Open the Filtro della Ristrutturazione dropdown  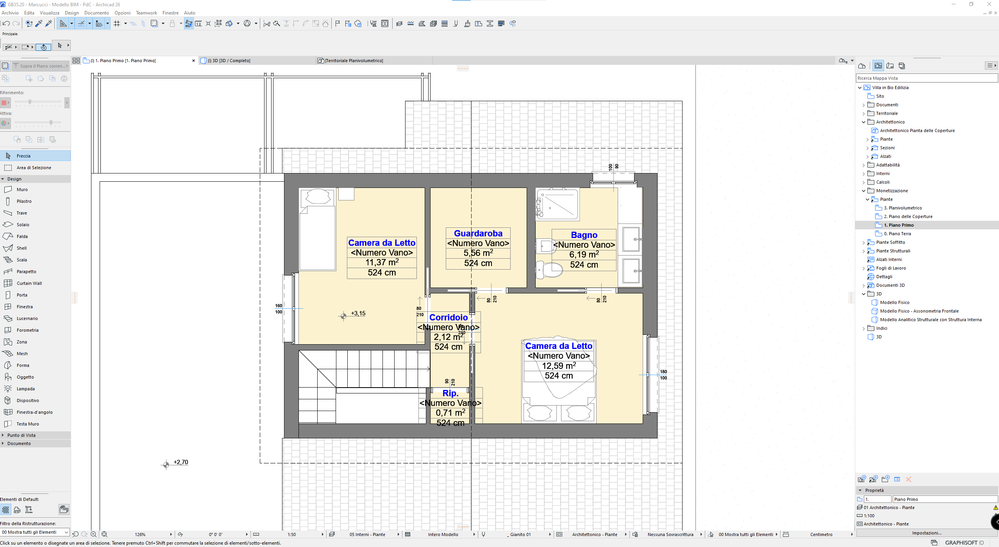coord(35,532)
